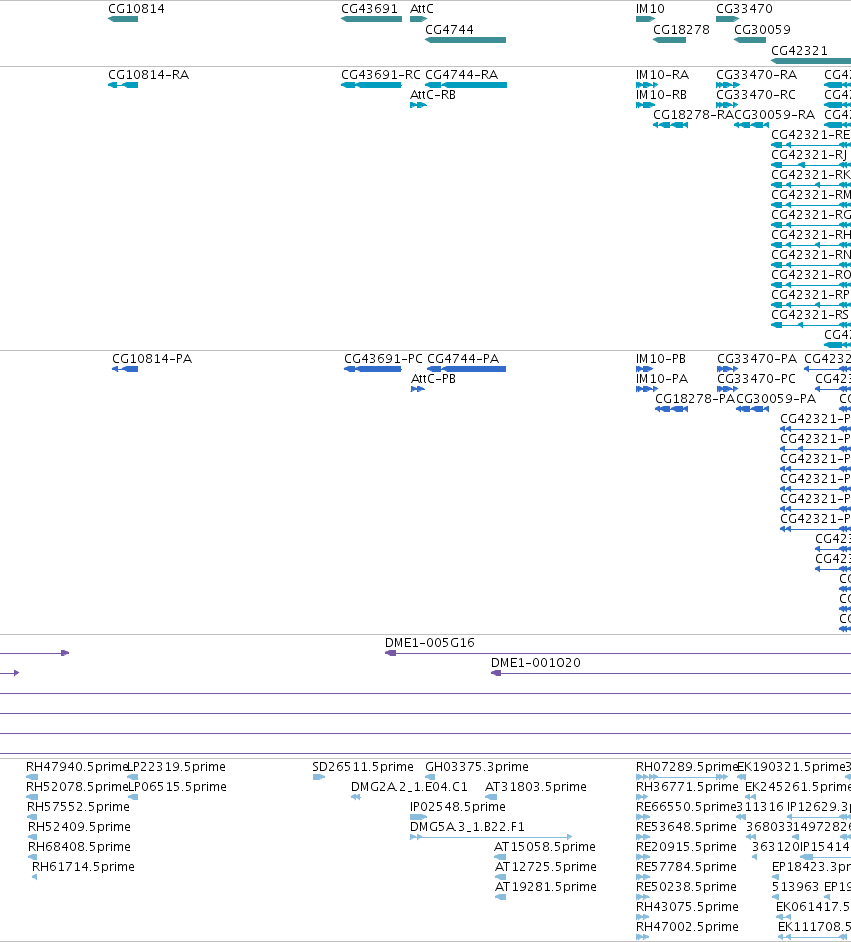Click the CG43691 gene feature label
Viewport: 851px width, 942px height.
click(369, 9)
